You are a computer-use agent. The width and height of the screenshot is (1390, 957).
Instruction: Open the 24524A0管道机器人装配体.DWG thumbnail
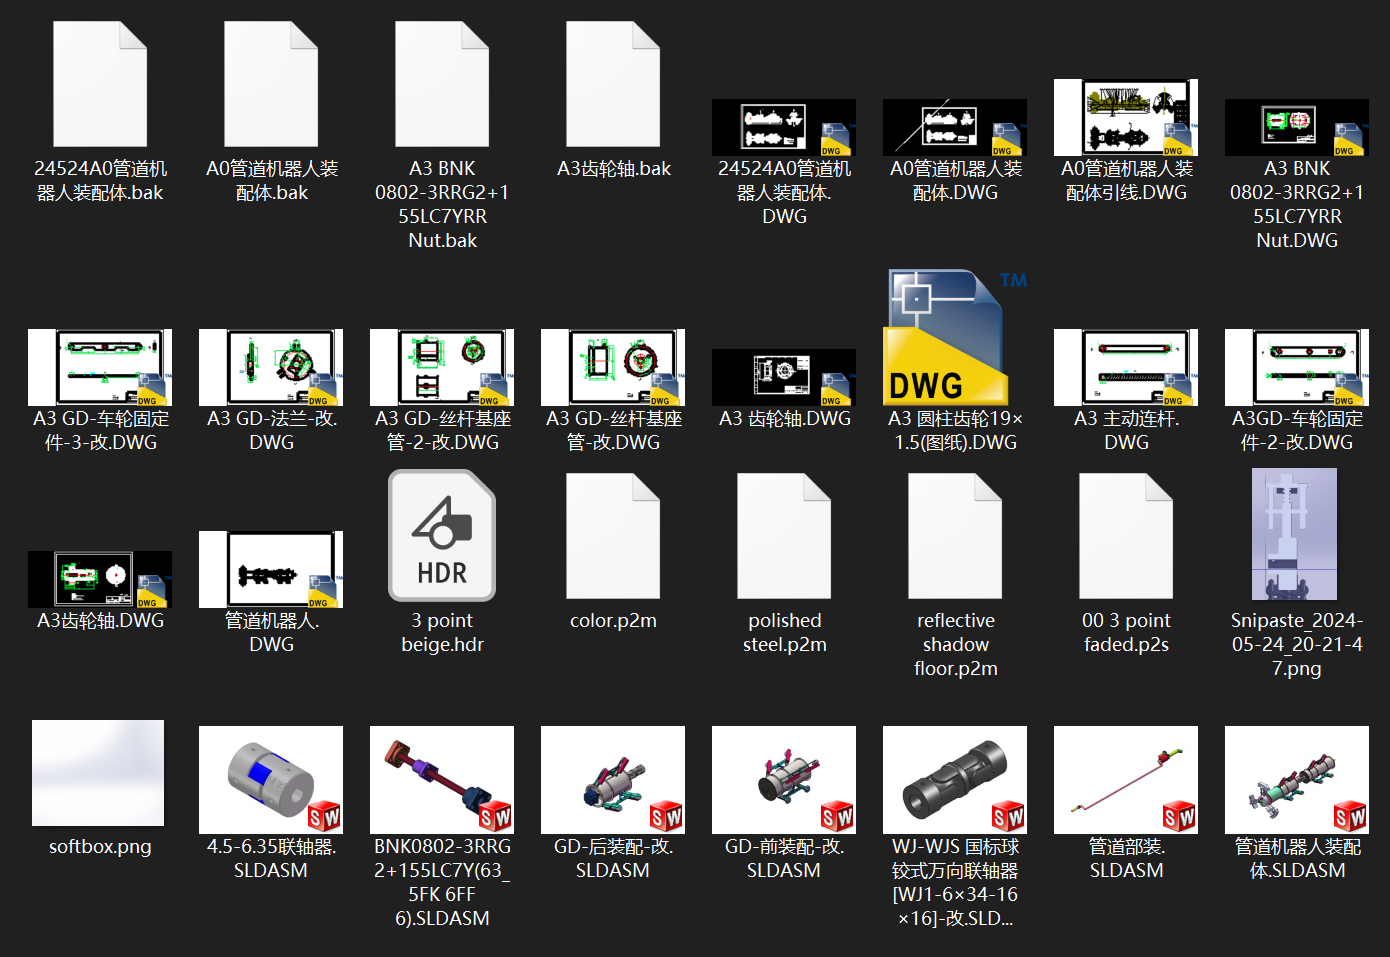point(784,127)
